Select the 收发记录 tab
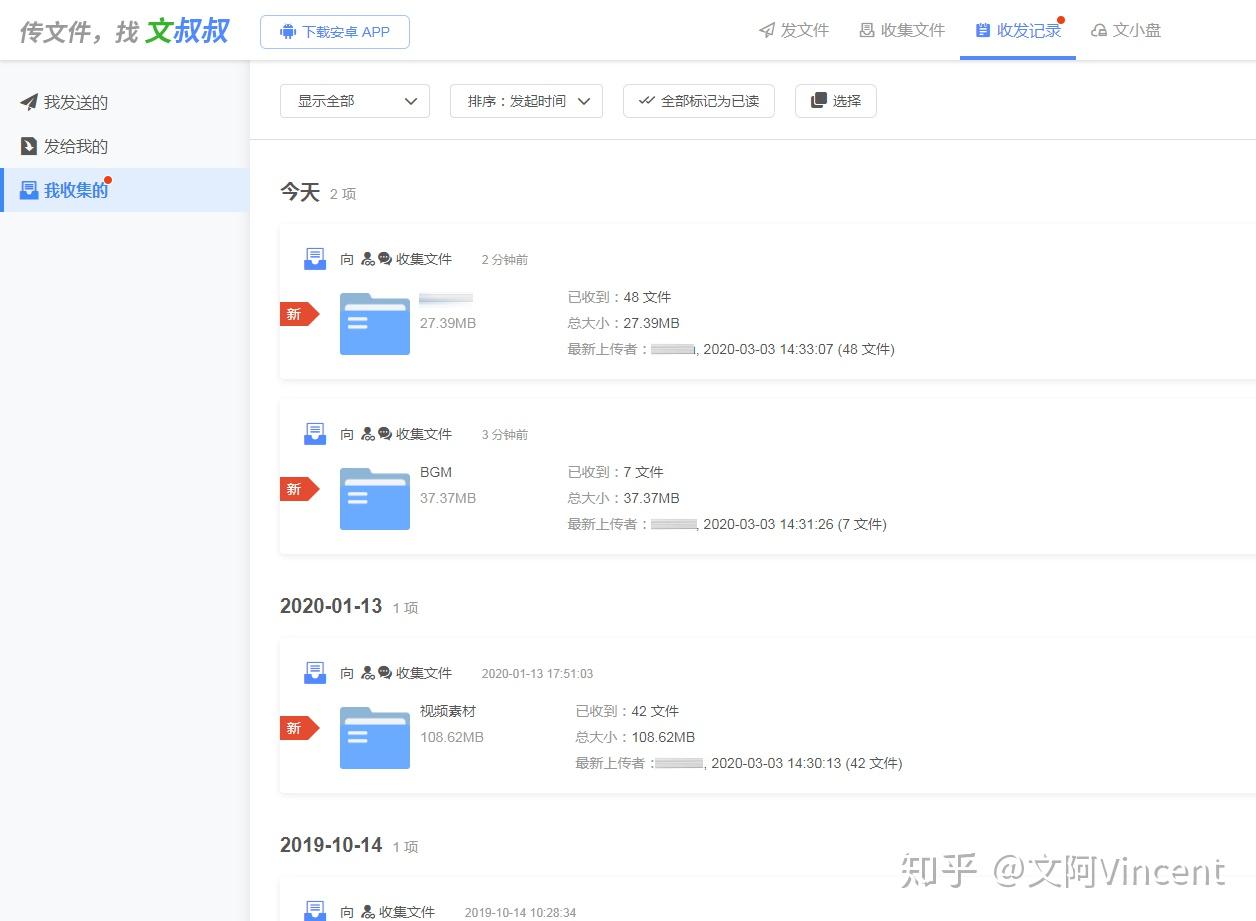 pos(1018,30)
